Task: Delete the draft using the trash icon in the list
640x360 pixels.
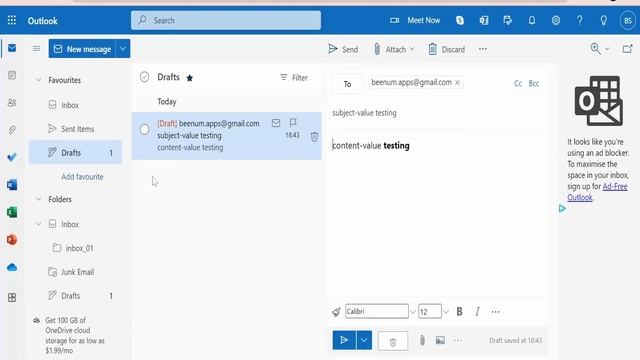Action: pyautogui.click(x=314, y=137)
